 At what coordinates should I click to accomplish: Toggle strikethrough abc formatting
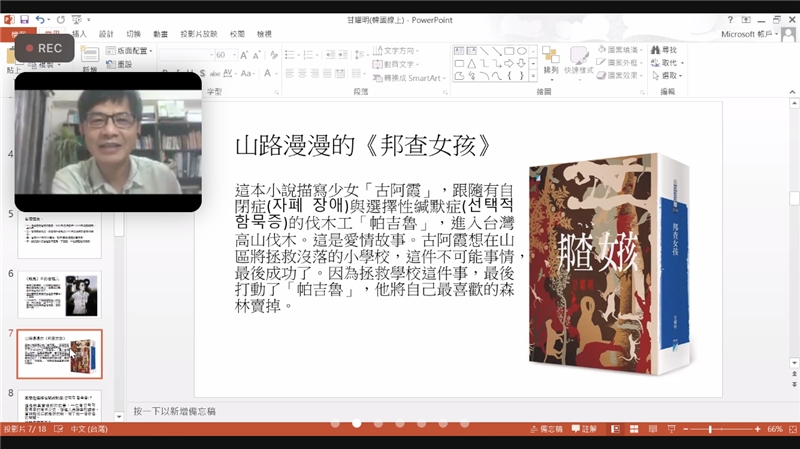point(215,73)
